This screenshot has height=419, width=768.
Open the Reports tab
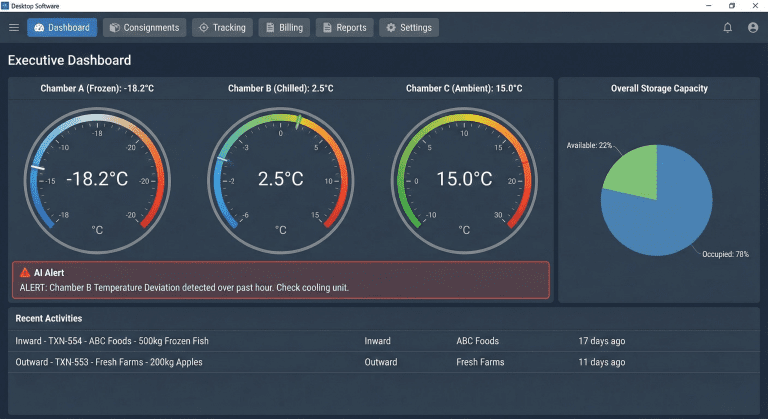point(345,28)
